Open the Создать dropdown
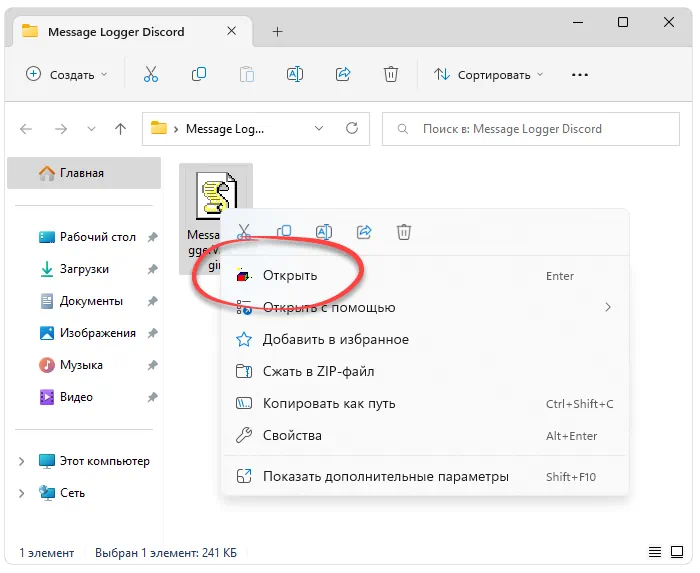The image size is (700, 573). coord(67,74)
